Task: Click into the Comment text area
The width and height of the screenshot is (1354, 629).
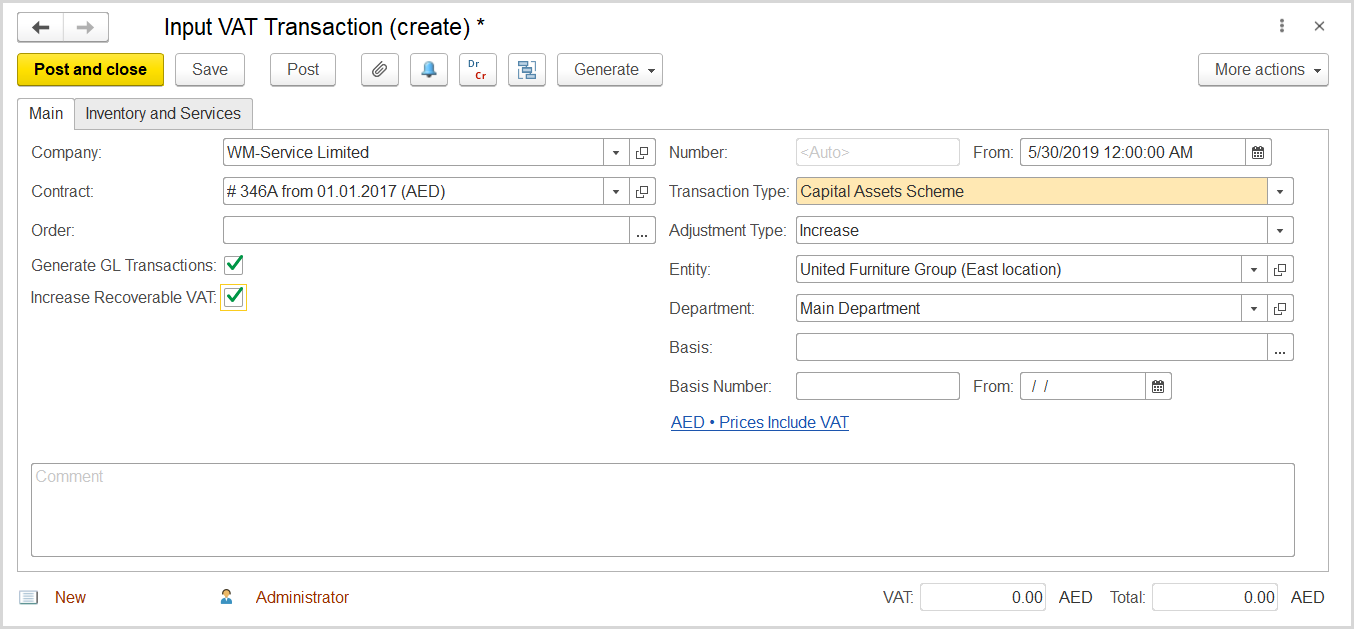Action: click(x=663, y=510)
